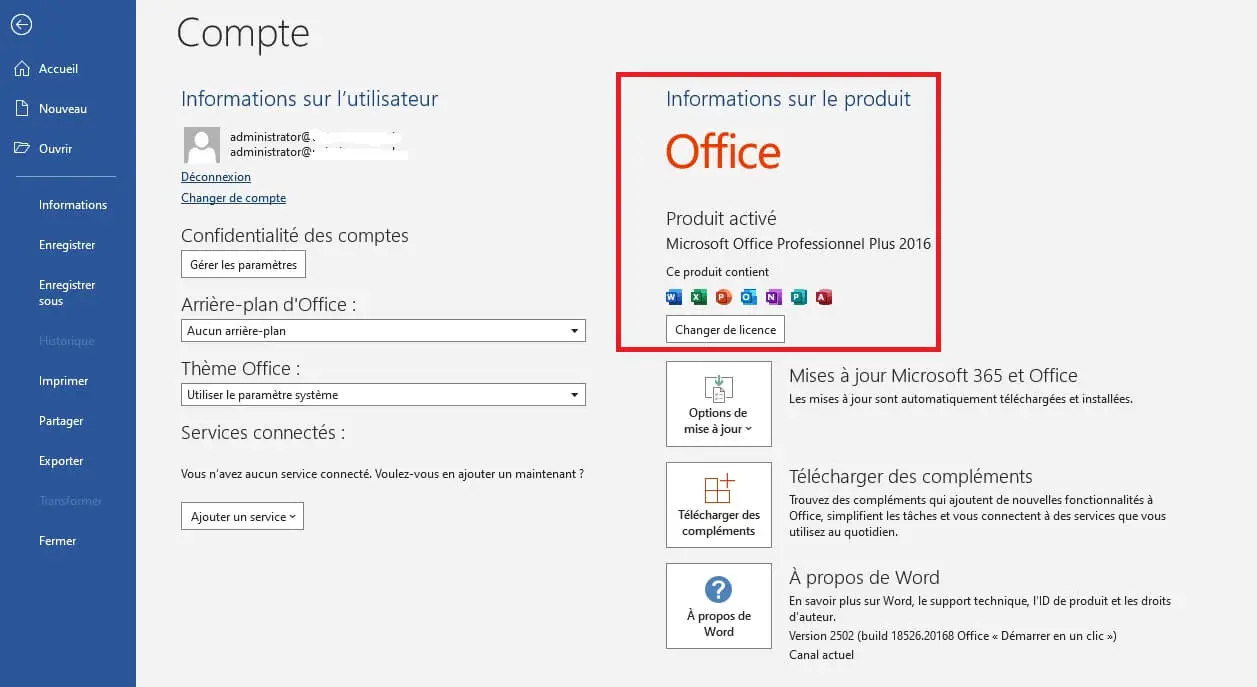Open the Exporter page
The image size is (1257, 687).
61,461
